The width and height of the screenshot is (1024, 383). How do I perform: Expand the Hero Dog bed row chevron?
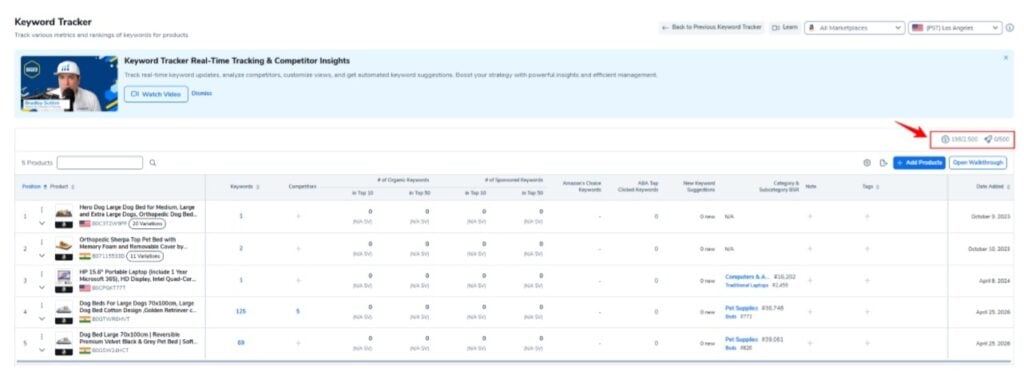click(42, 223)
